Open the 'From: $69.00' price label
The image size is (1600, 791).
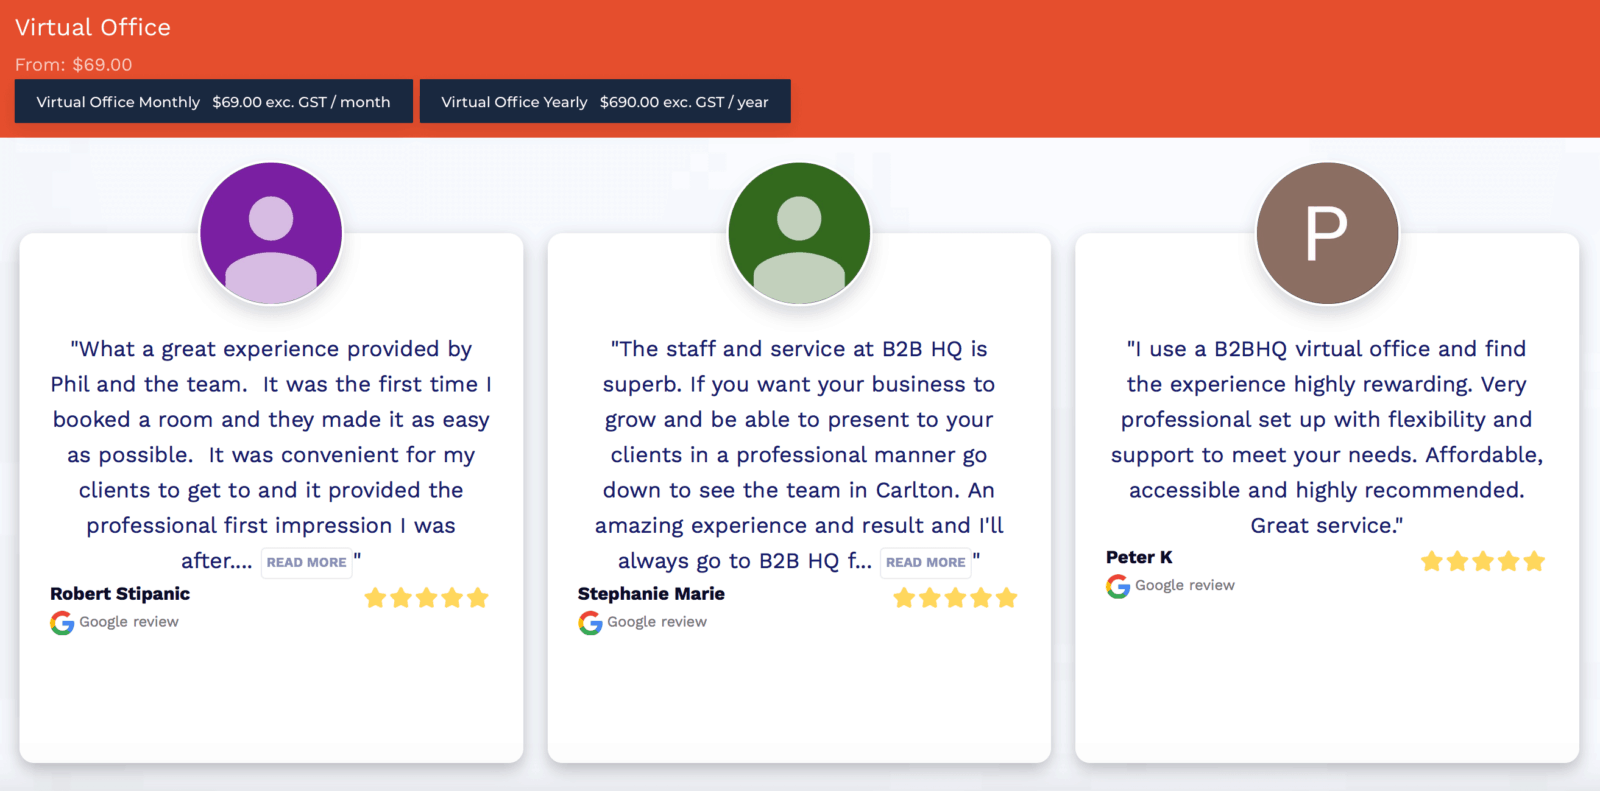[x=73, y=64]
